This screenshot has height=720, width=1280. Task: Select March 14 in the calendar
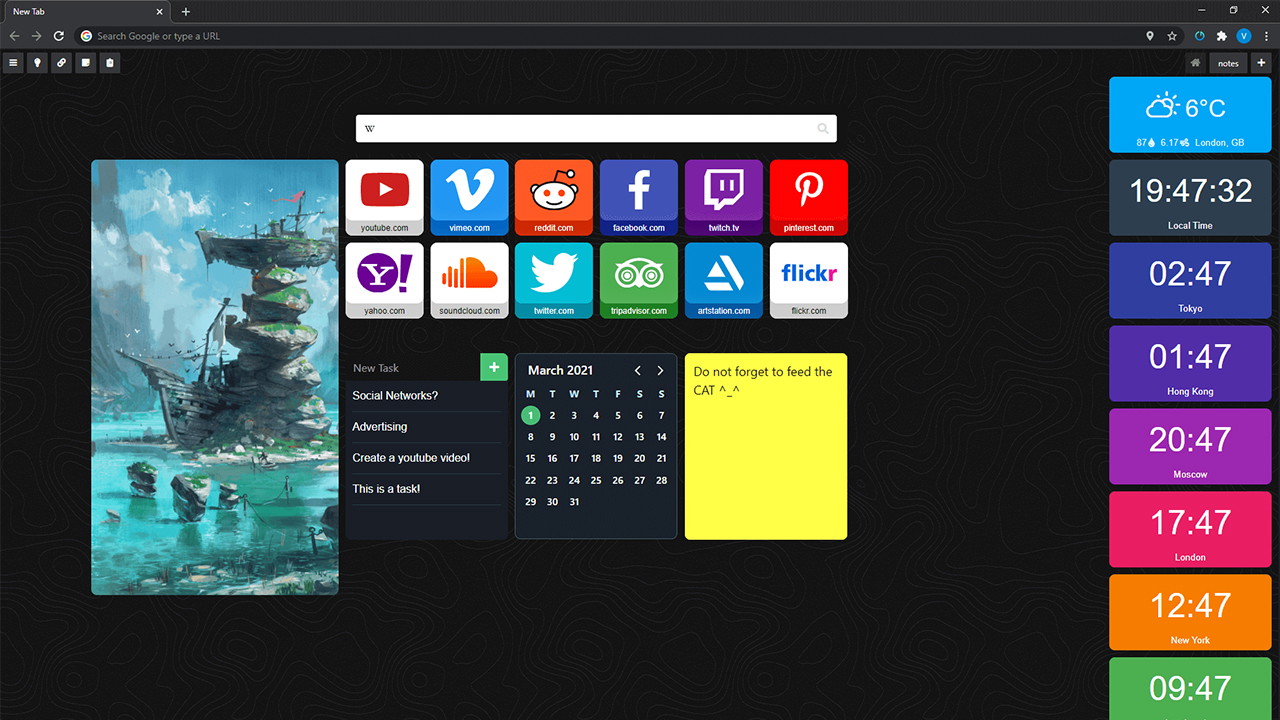[661, 437]
